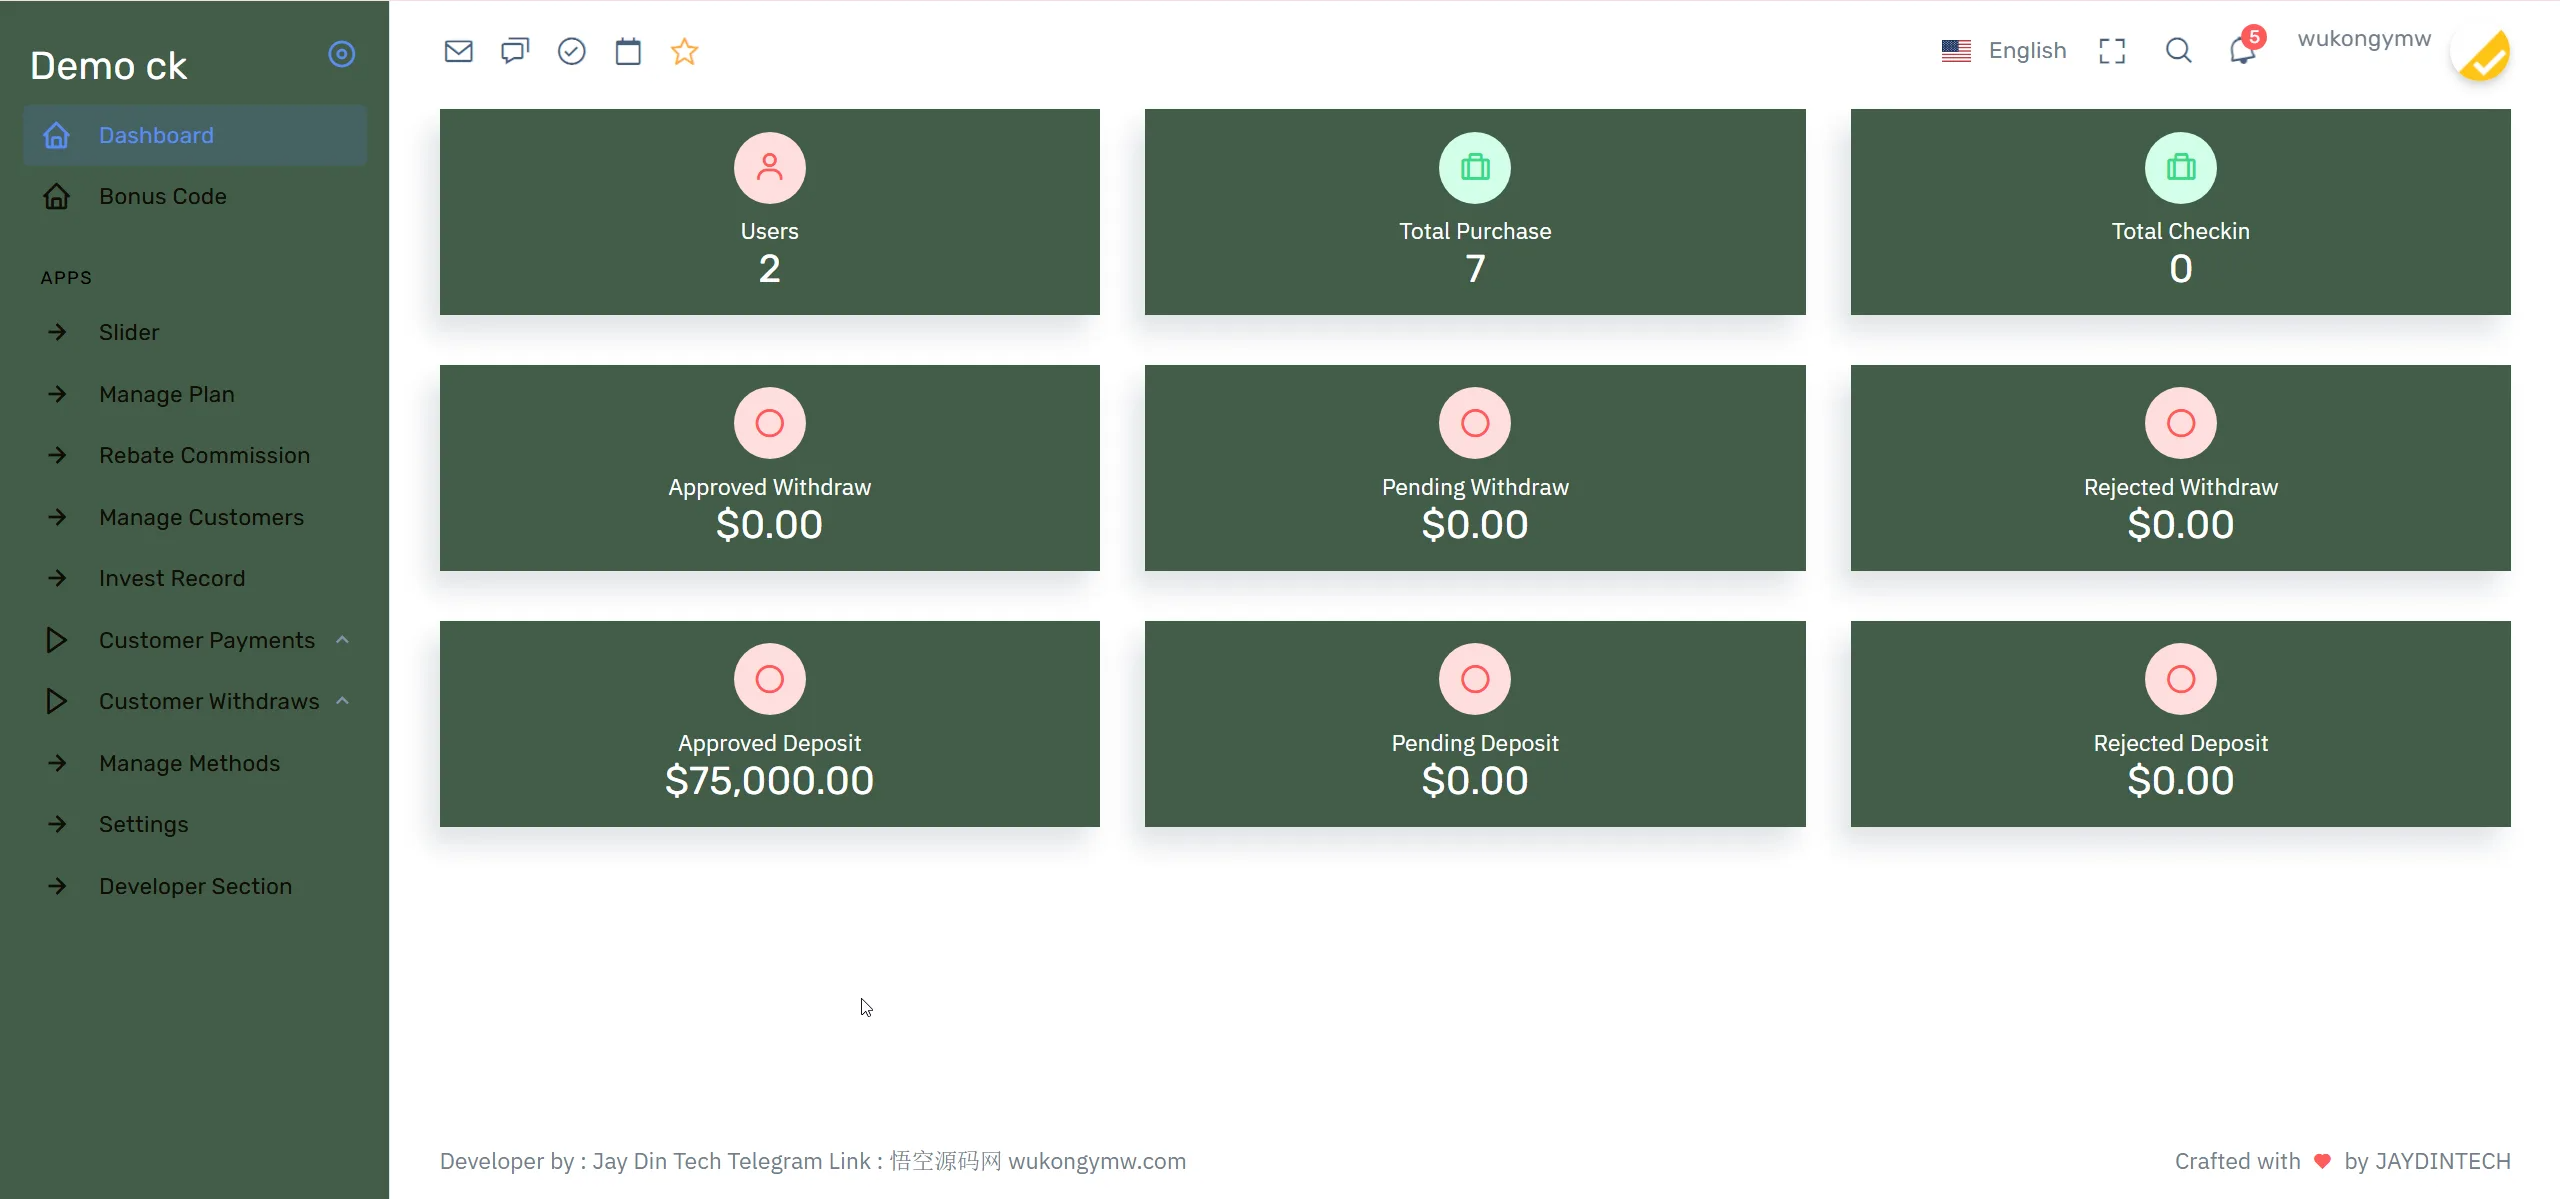This screenshot has height=1199, width=2560.
Task: Open the calendar icon in header
Action: coord(628,51)
